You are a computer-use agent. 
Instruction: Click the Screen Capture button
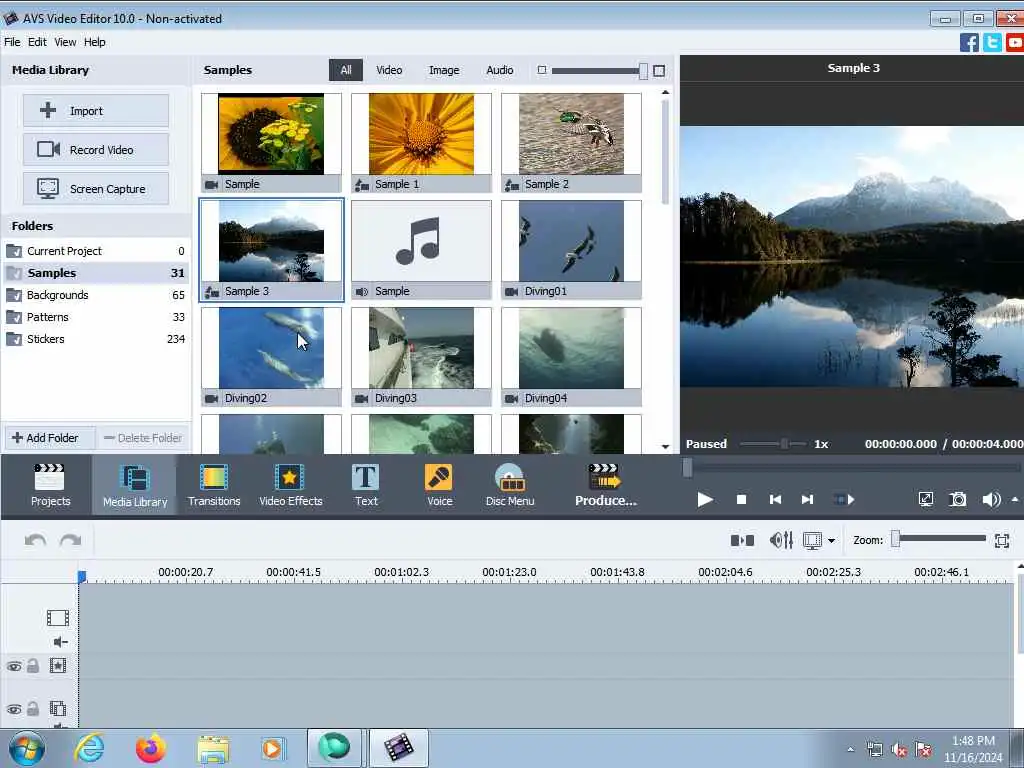pyautogui.click(x=96, y=189)
